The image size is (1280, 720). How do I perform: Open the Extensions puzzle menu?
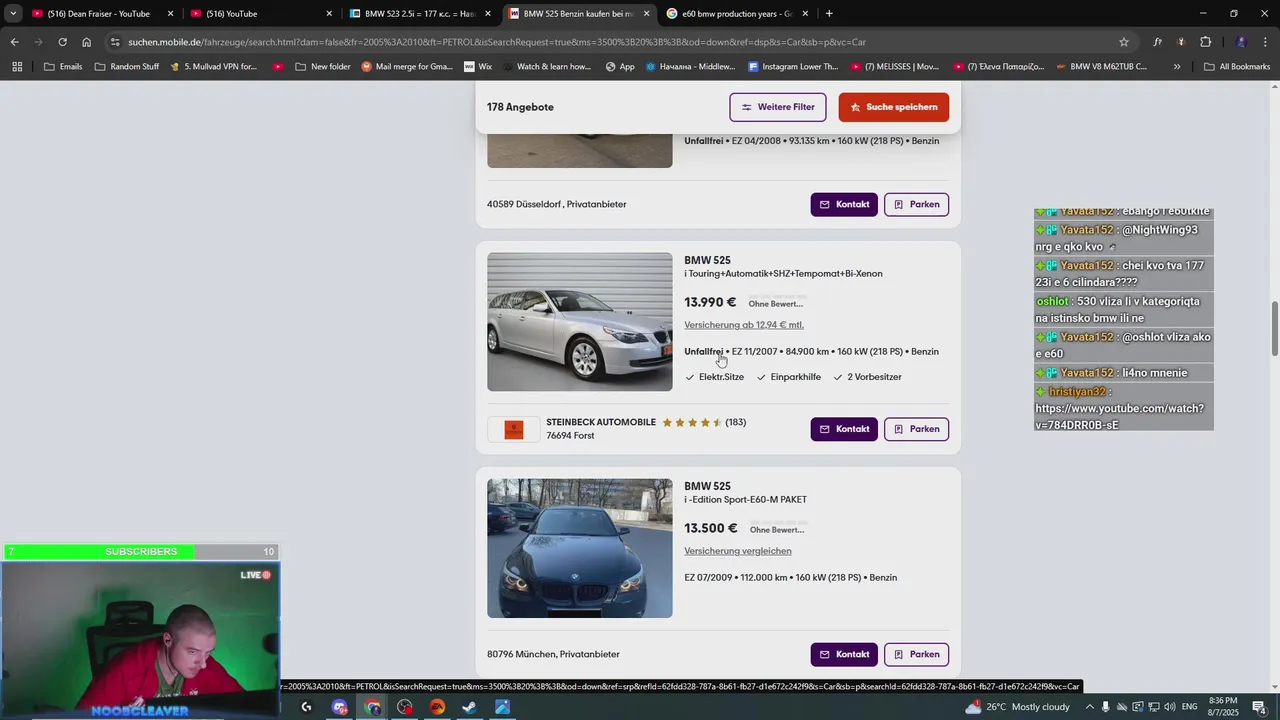[x=1205, y=42]
